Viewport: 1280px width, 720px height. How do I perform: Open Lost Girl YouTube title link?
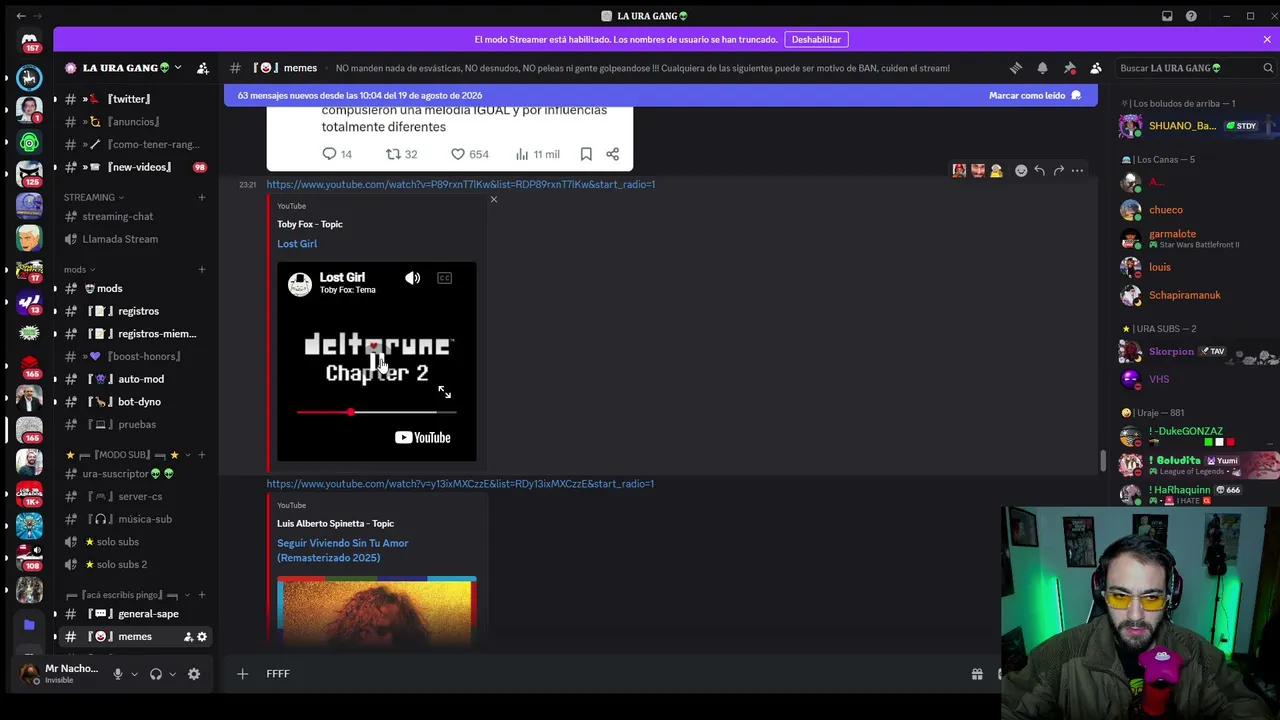click(x=297, y=244)
